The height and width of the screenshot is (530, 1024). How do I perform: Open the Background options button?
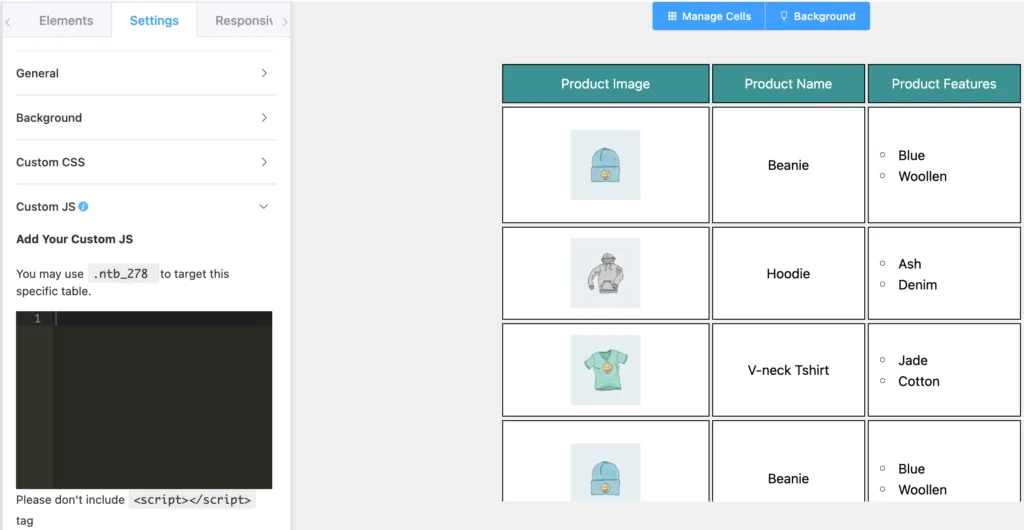click(x=818, y=16)
